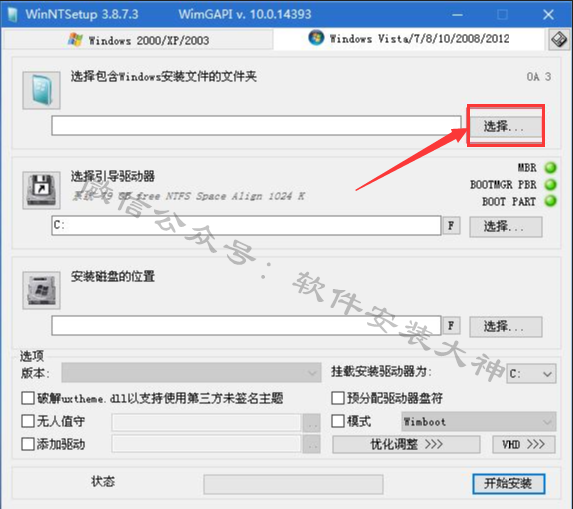Open the mount installation drive letter dropdown

(531, 373)
